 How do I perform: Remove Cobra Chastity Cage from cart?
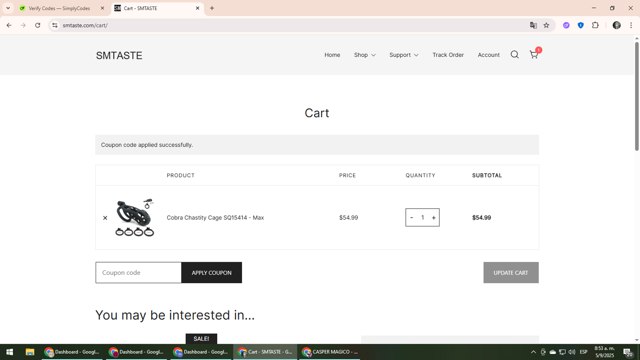[x=105, y=218]
